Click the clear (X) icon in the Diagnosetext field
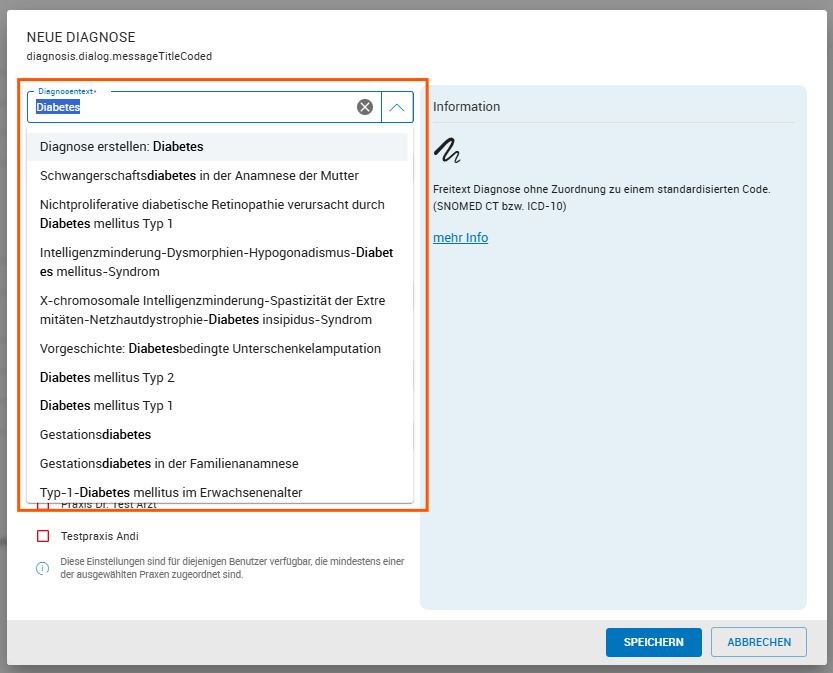 click(x=365, y=106)
